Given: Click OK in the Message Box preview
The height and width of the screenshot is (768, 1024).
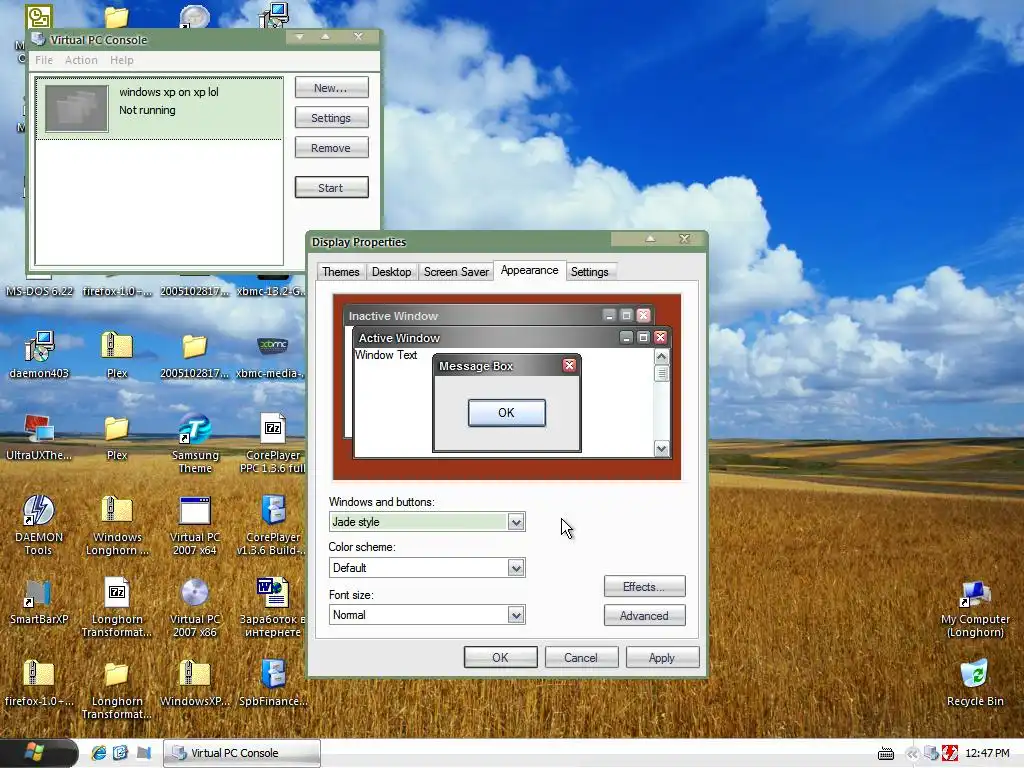Looking at the screenshot, I should point(506,413).
